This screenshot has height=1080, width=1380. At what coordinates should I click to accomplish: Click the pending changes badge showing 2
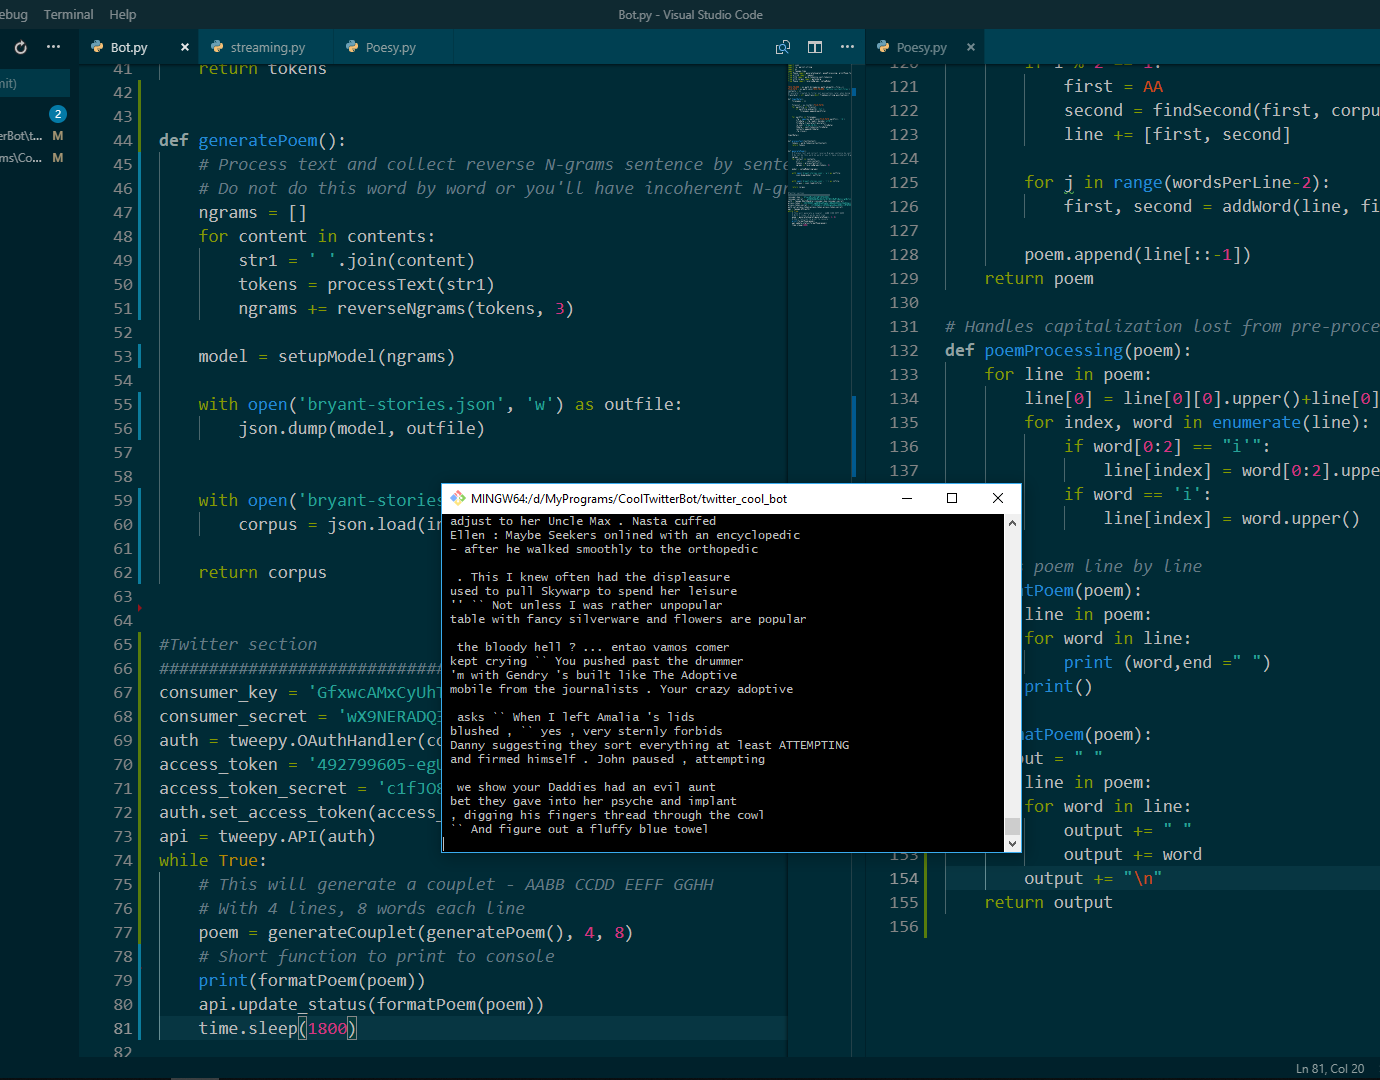pos(58,114)
